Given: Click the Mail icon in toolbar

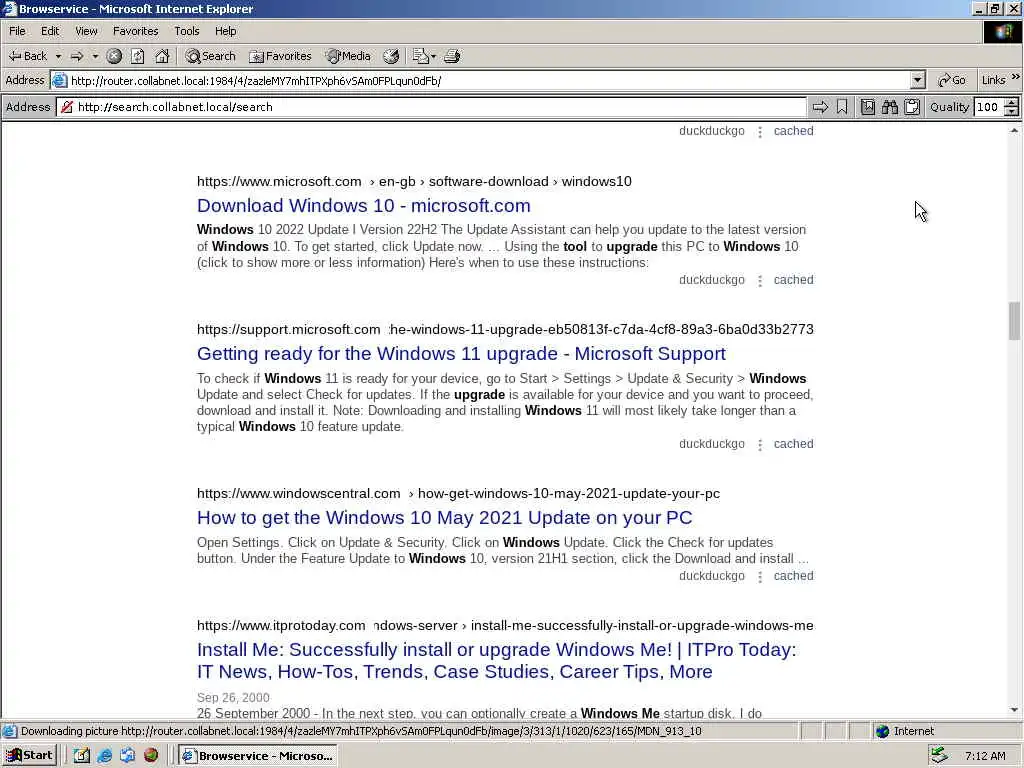Looking at the screenshot, I should pos(421,56).
